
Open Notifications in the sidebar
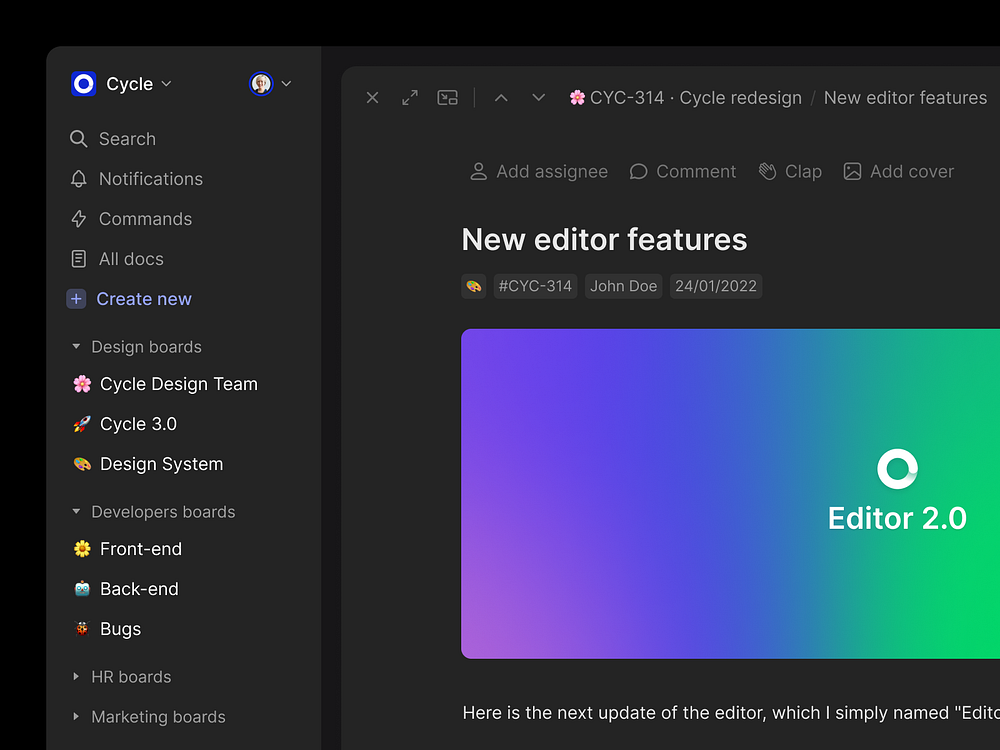150,179
